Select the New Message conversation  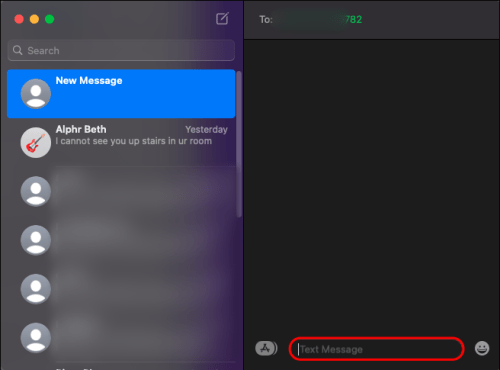[x=121, y=94]
